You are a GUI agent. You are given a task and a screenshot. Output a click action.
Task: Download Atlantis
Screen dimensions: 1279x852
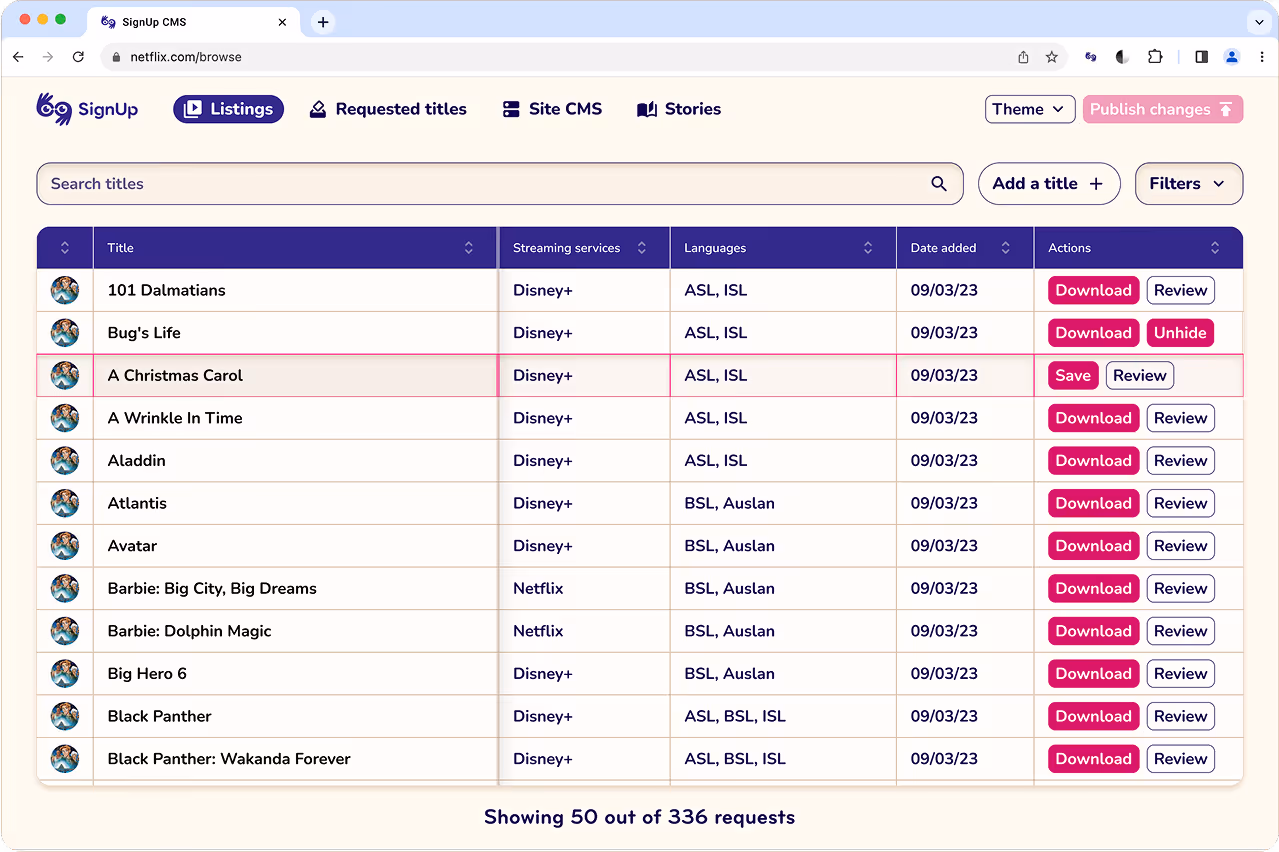coord(1093,503)
